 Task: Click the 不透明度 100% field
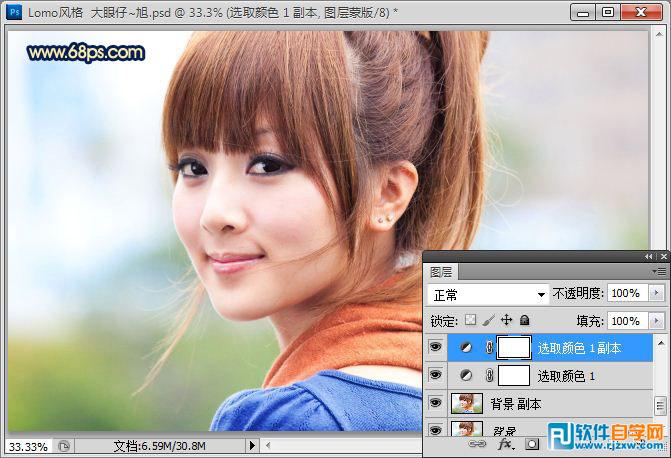pyautogui.click(x=628, y=293)
